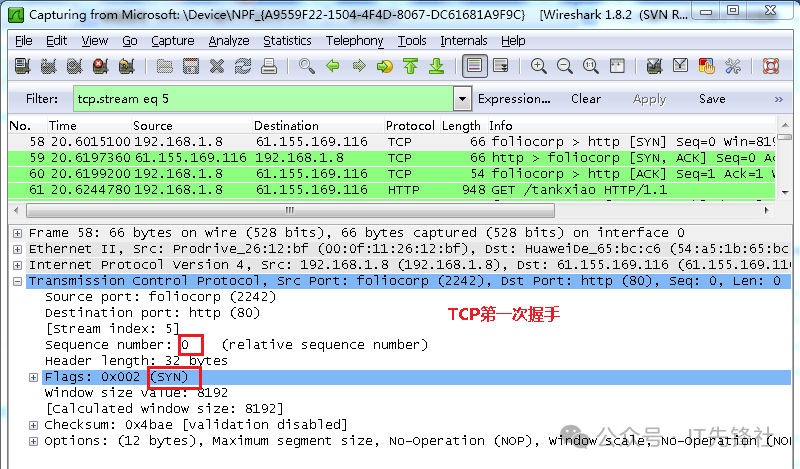Viewport: 800px width, 469px height.
Task: Expand the Flags: 0x002 (SYN) tree node
Action: (x=33, y=377)
